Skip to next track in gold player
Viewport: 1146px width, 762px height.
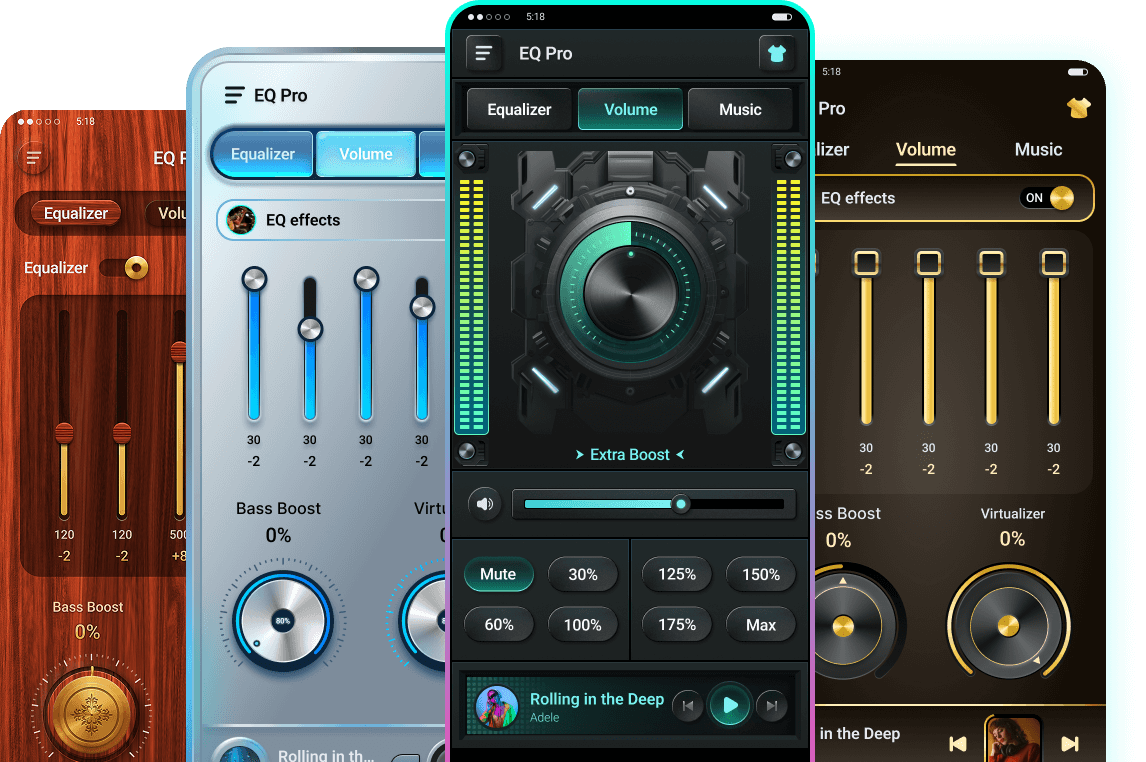click(x=1069, y=743)
